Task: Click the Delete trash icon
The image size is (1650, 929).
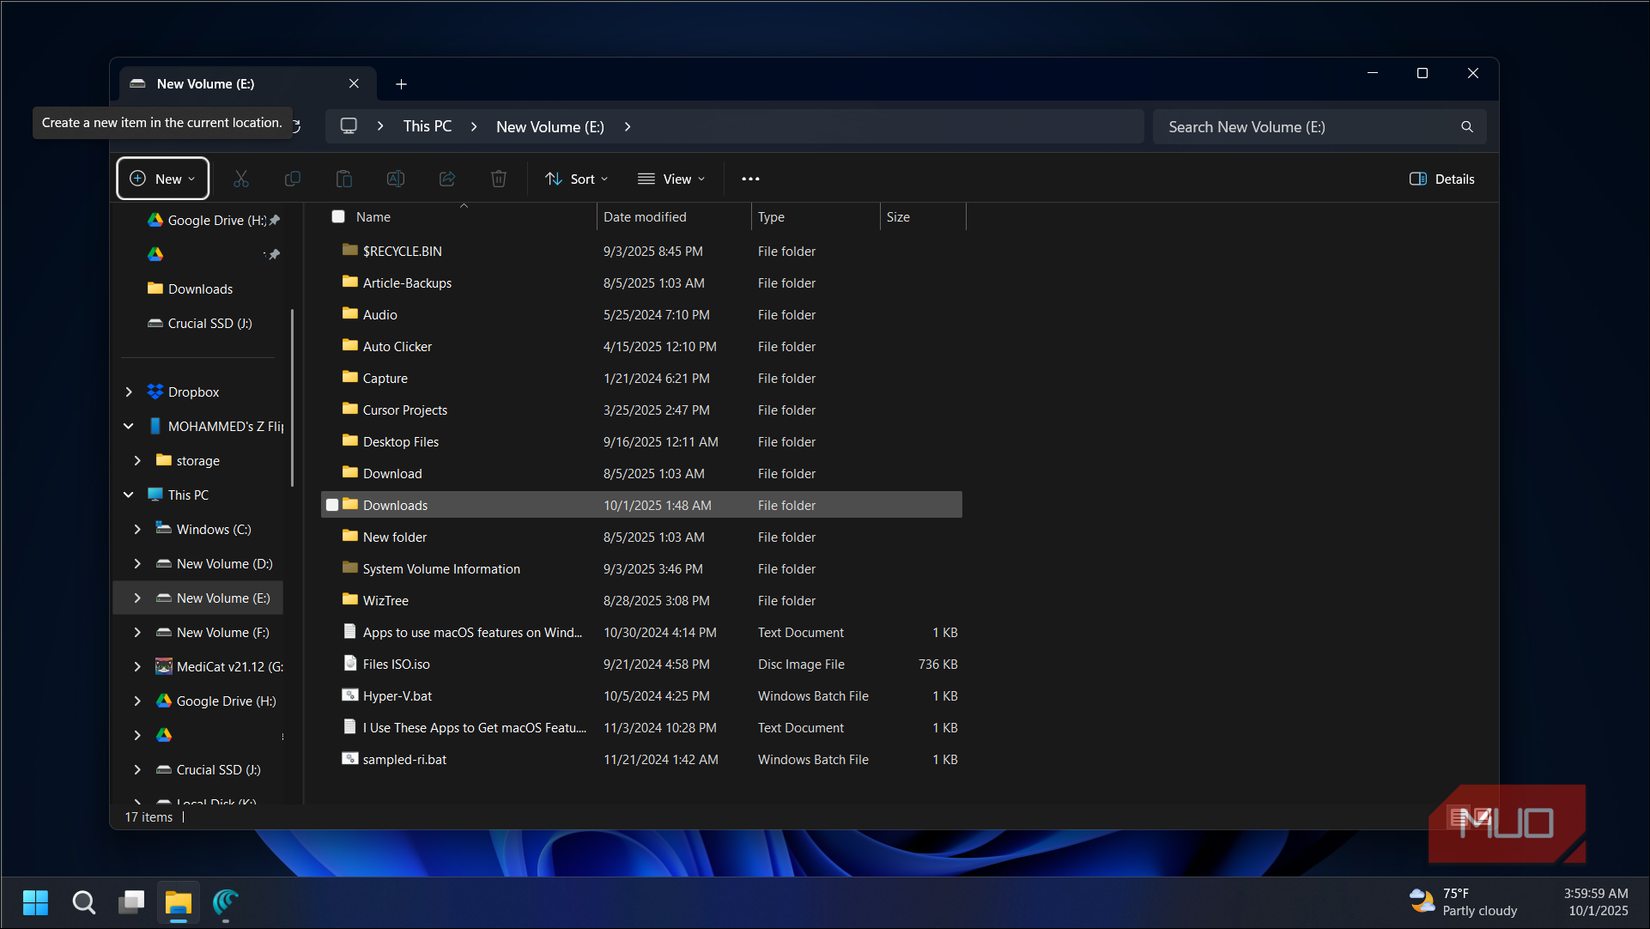Action: coord(498,178)
